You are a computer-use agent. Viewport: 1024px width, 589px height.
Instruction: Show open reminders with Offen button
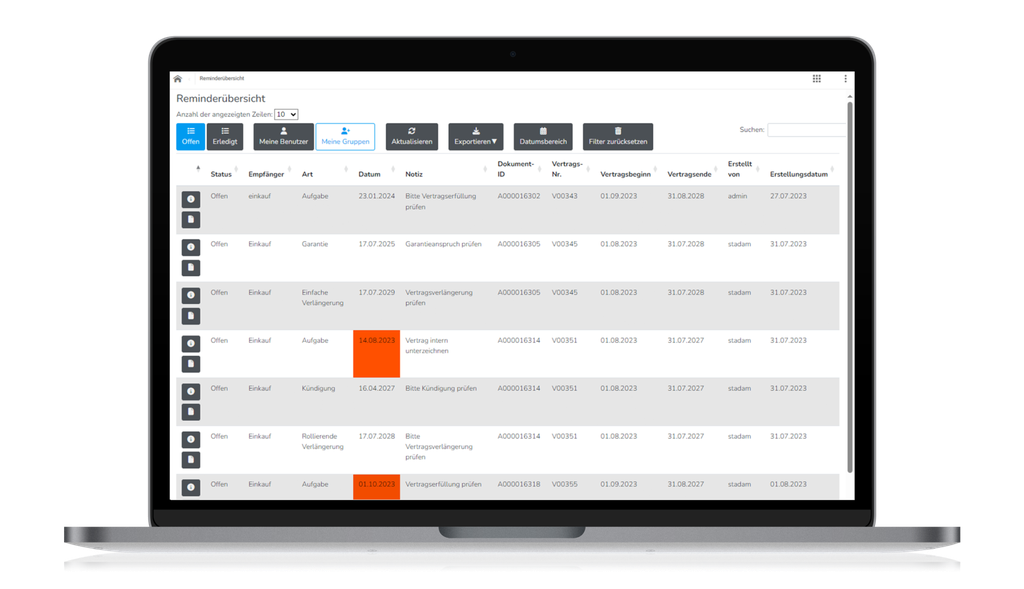[191, 136]
